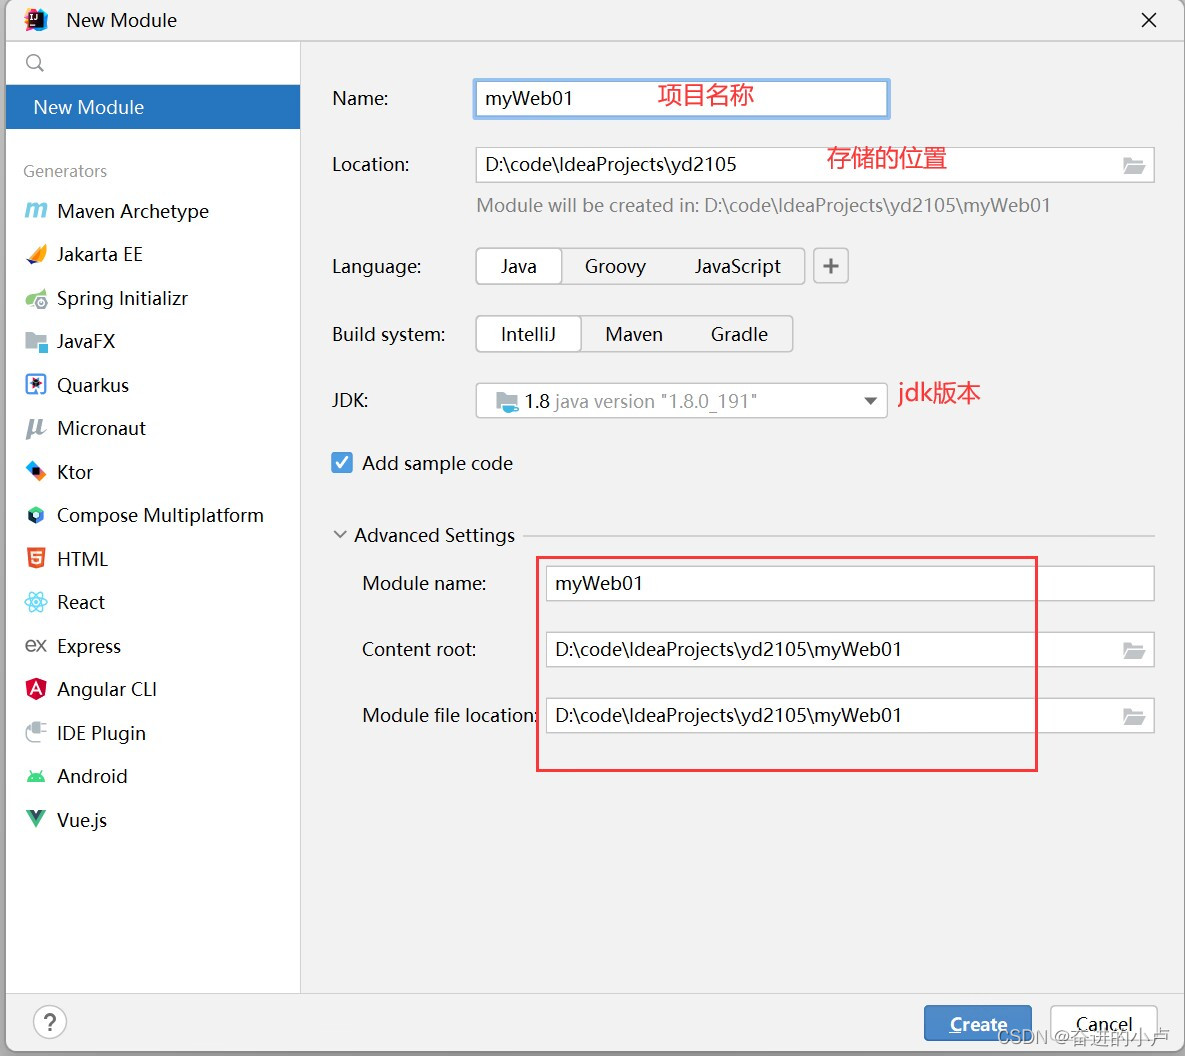The image size is (1185, 1056).
Task: Click the Module name input field
Action: [849, 584]
